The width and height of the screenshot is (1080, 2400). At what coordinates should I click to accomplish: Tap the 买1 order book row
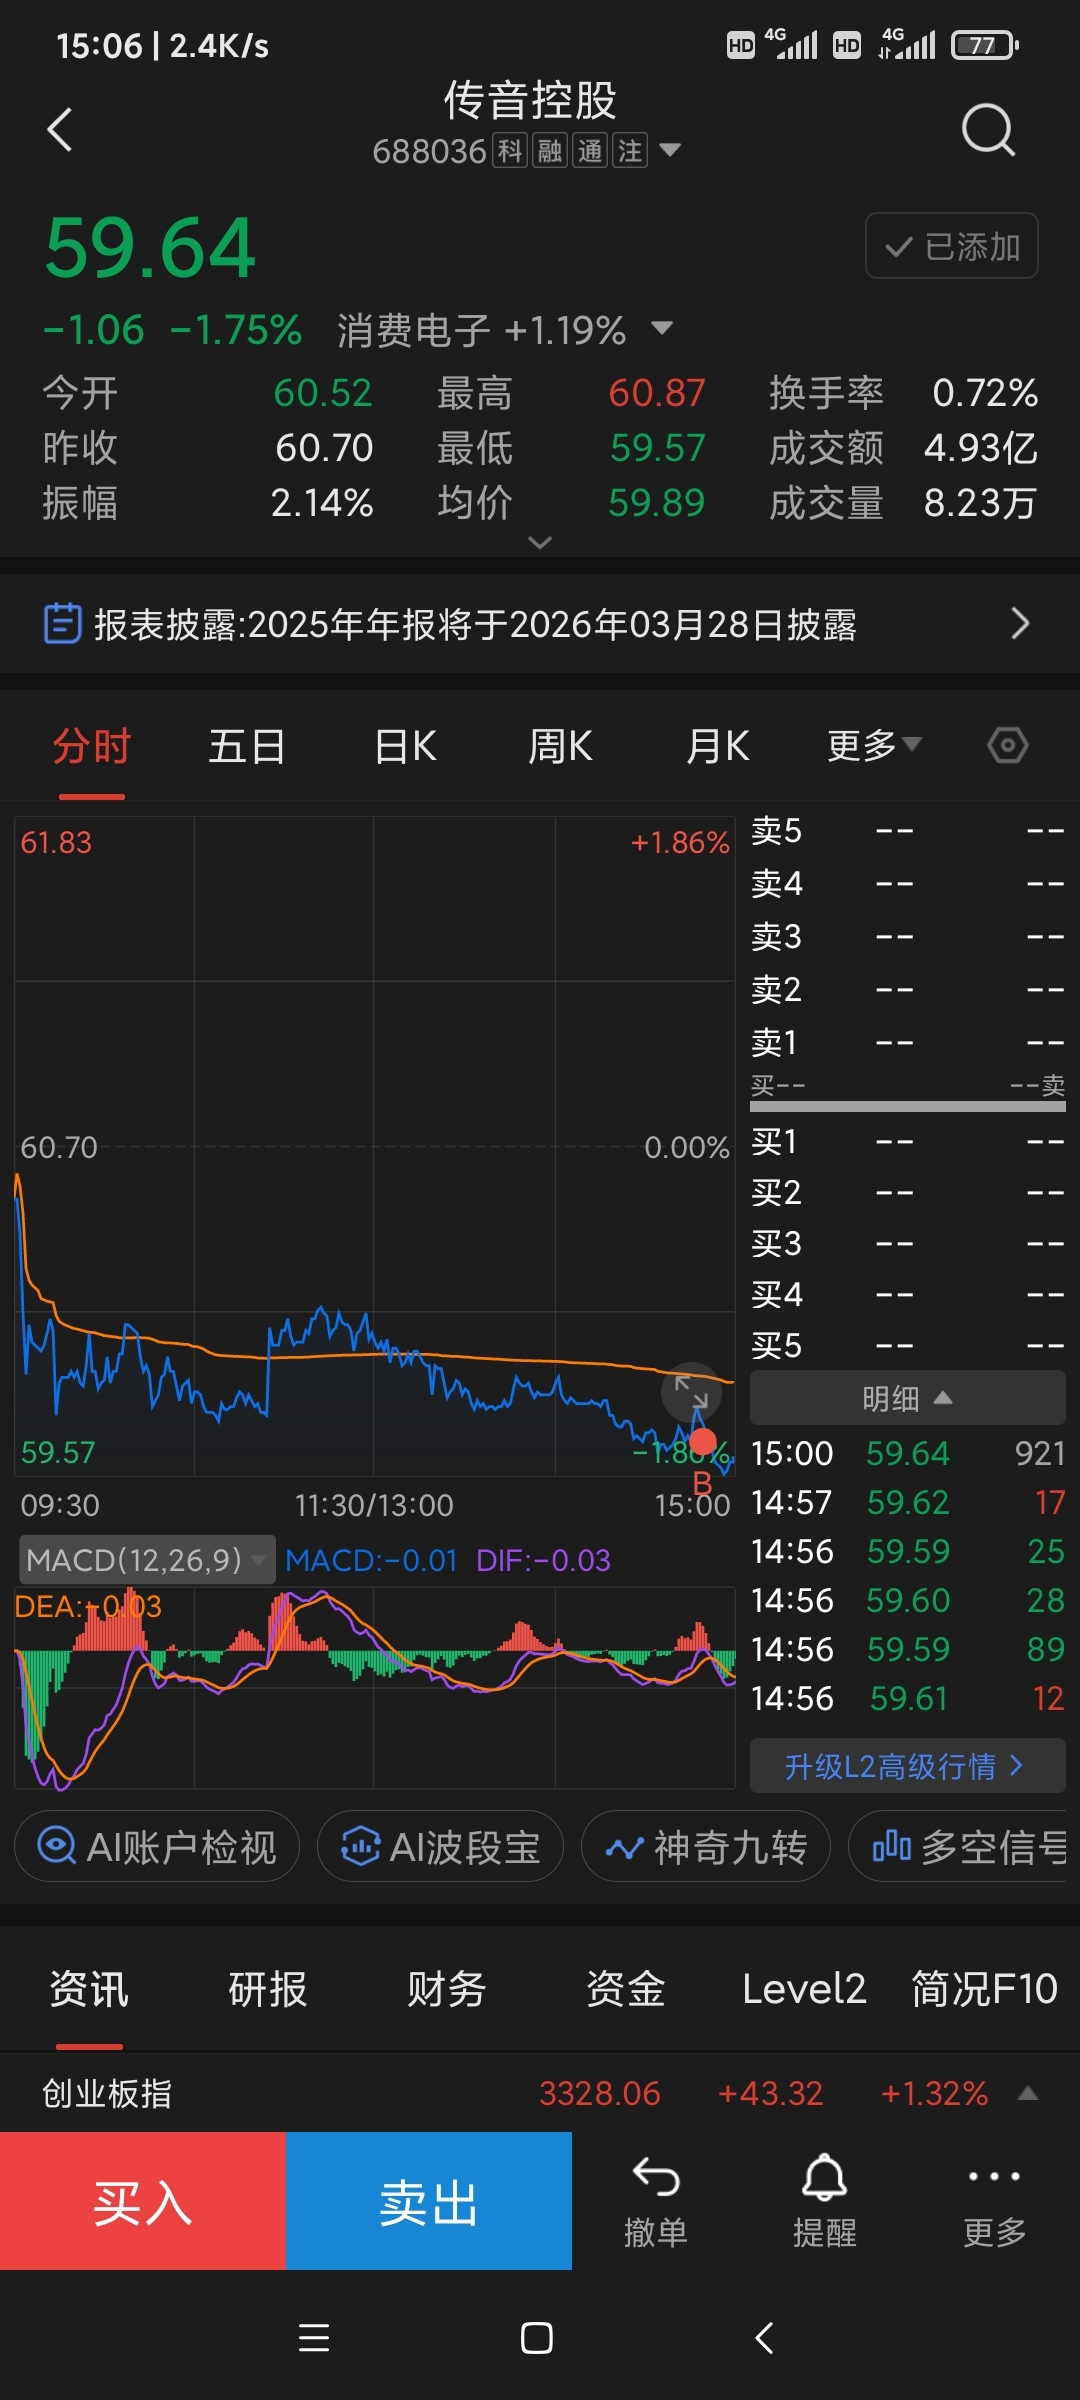(x=908, y=1141)
